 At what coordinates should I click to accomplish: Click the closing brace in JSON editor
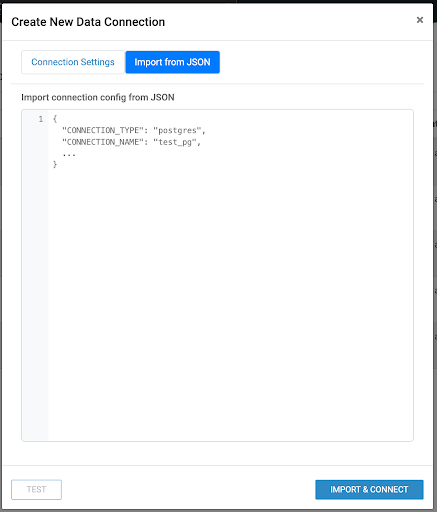(55, 164)
